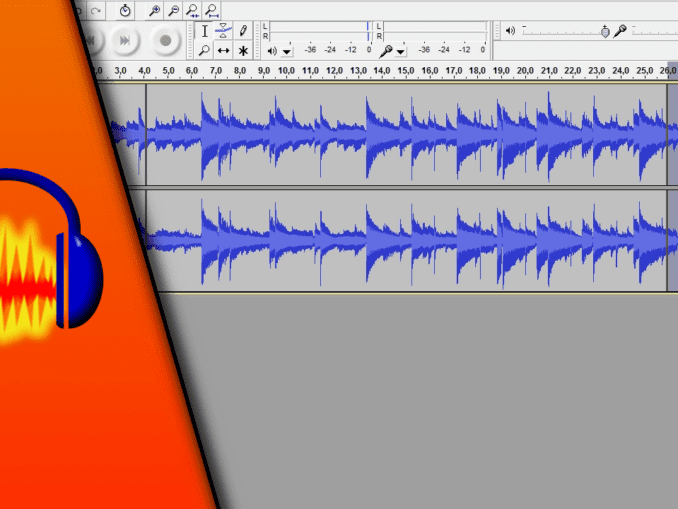Open the microphone input meter dropdown
678x509 pixels.
(401, 50)
